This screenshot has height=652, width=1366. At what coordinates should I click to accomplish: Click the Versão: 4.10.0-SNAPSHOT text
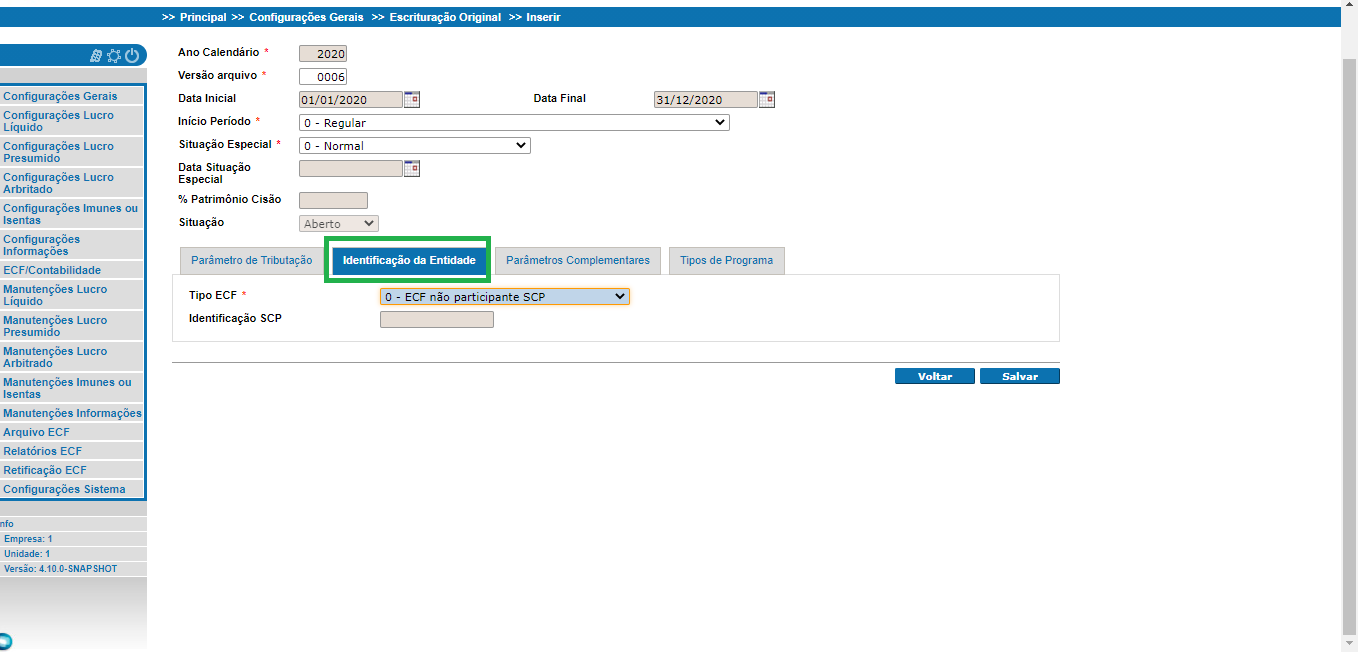[60, 569]
